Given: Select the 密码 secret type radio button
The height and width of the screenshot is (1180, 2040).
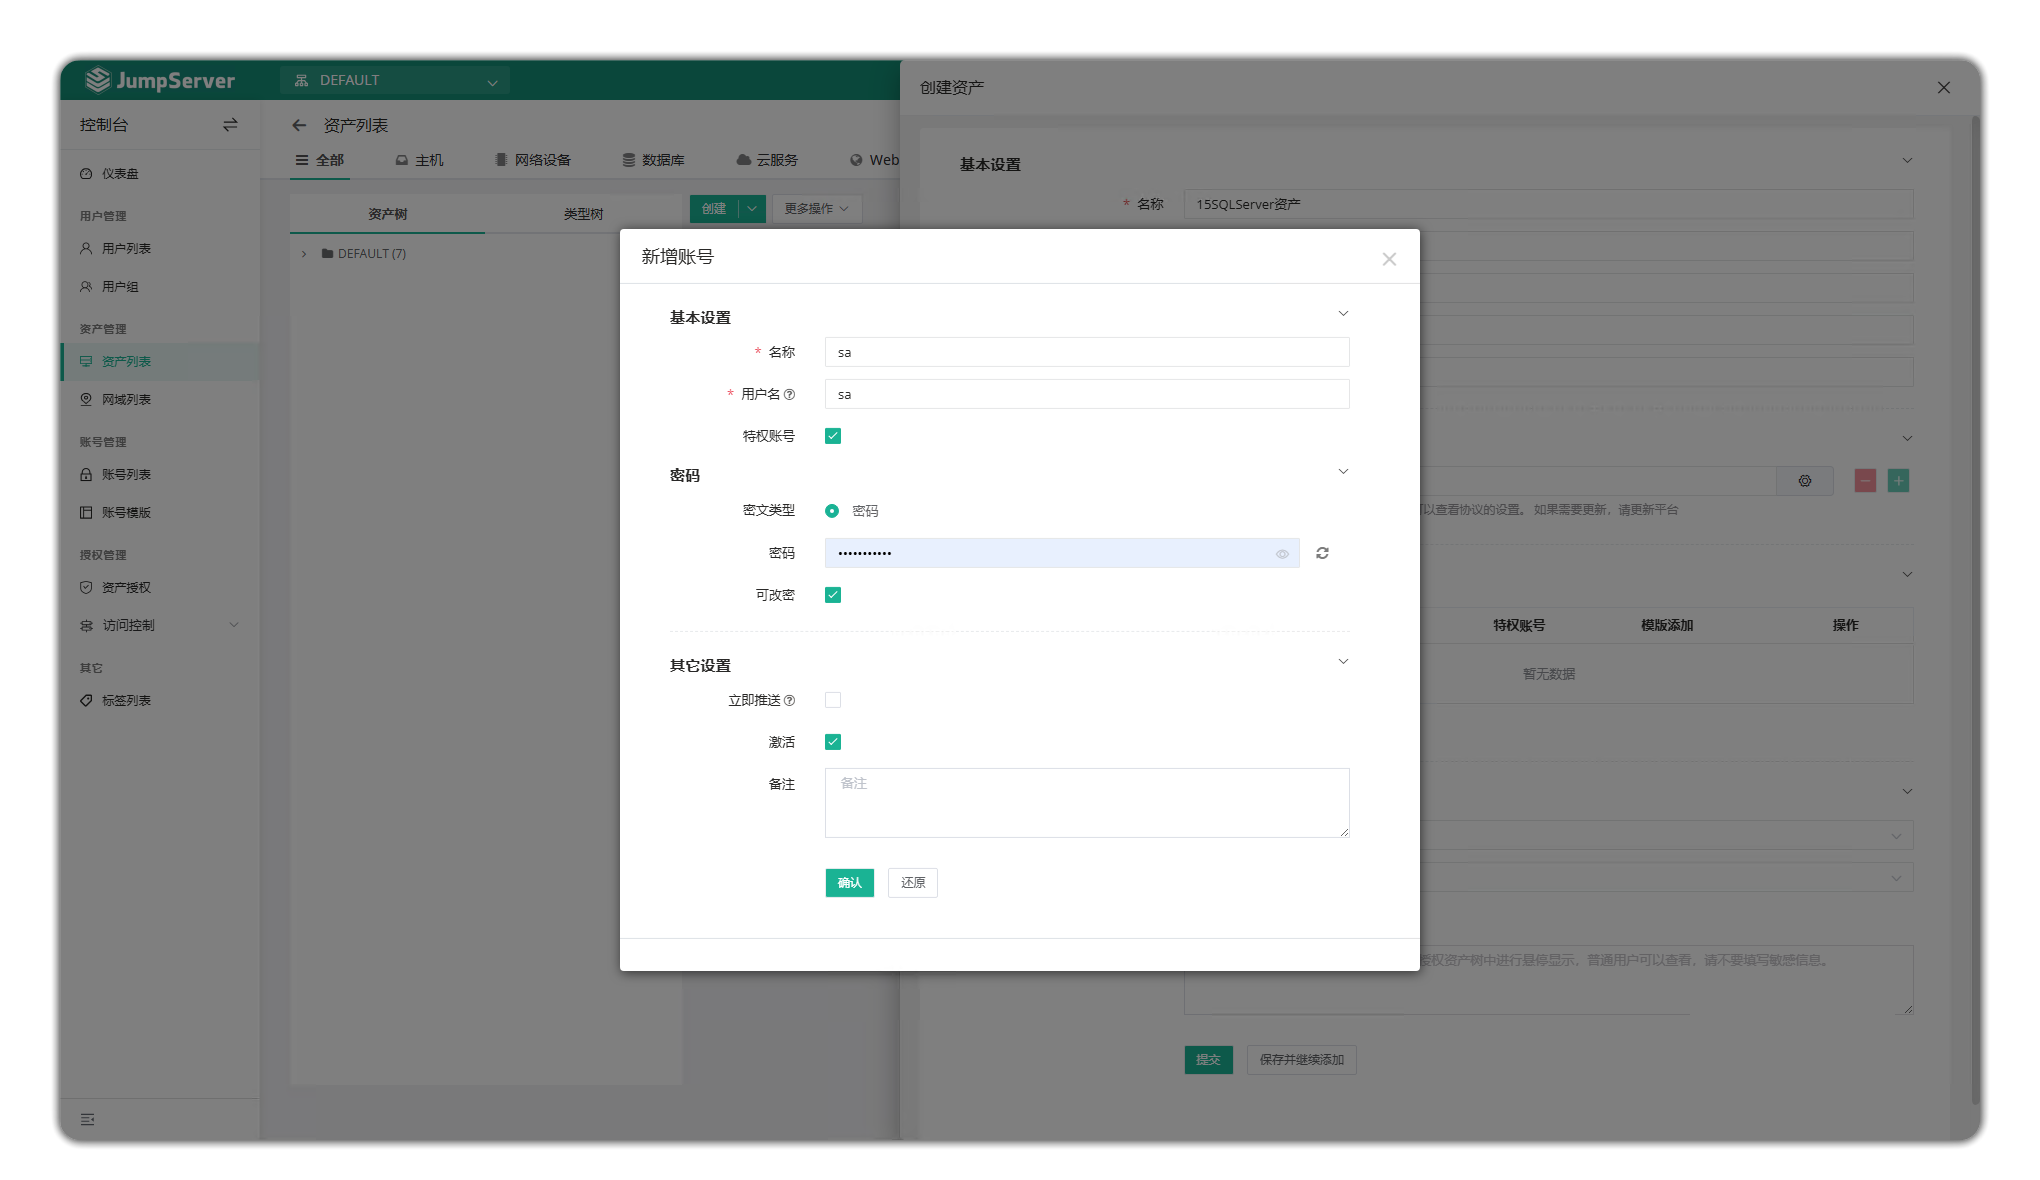Looking at the screenshot, I should pos(832,511).
